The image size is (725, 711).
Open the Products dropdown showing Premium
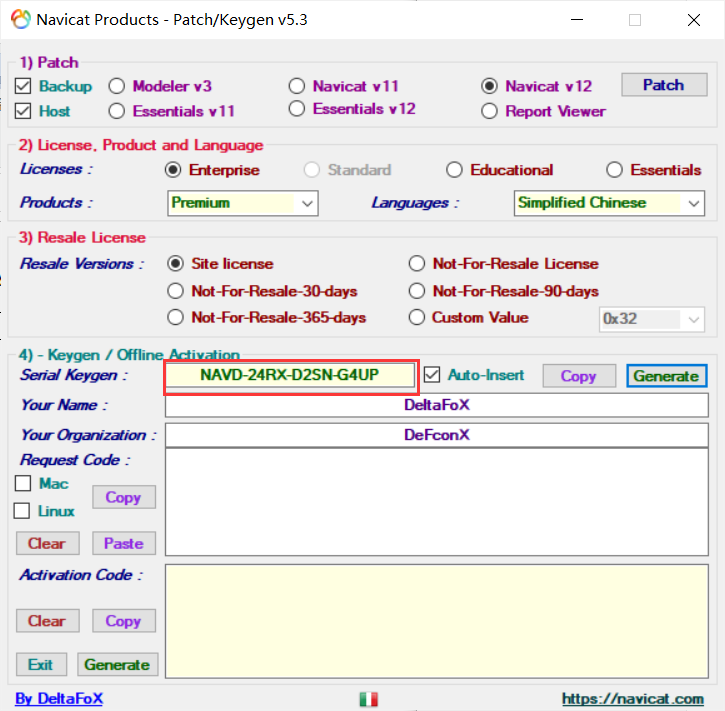click(x=243, y=203)
